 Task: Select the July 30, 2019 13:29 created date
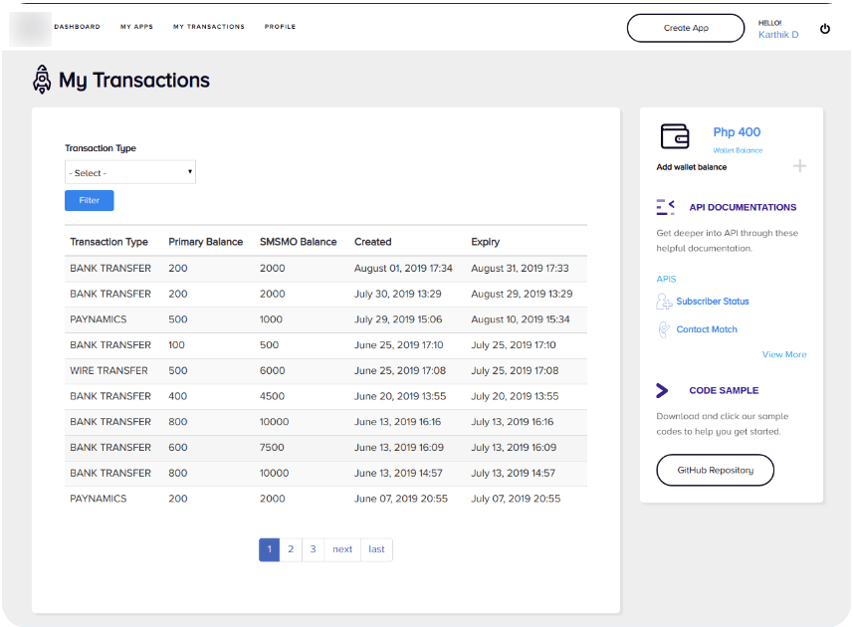398,294
